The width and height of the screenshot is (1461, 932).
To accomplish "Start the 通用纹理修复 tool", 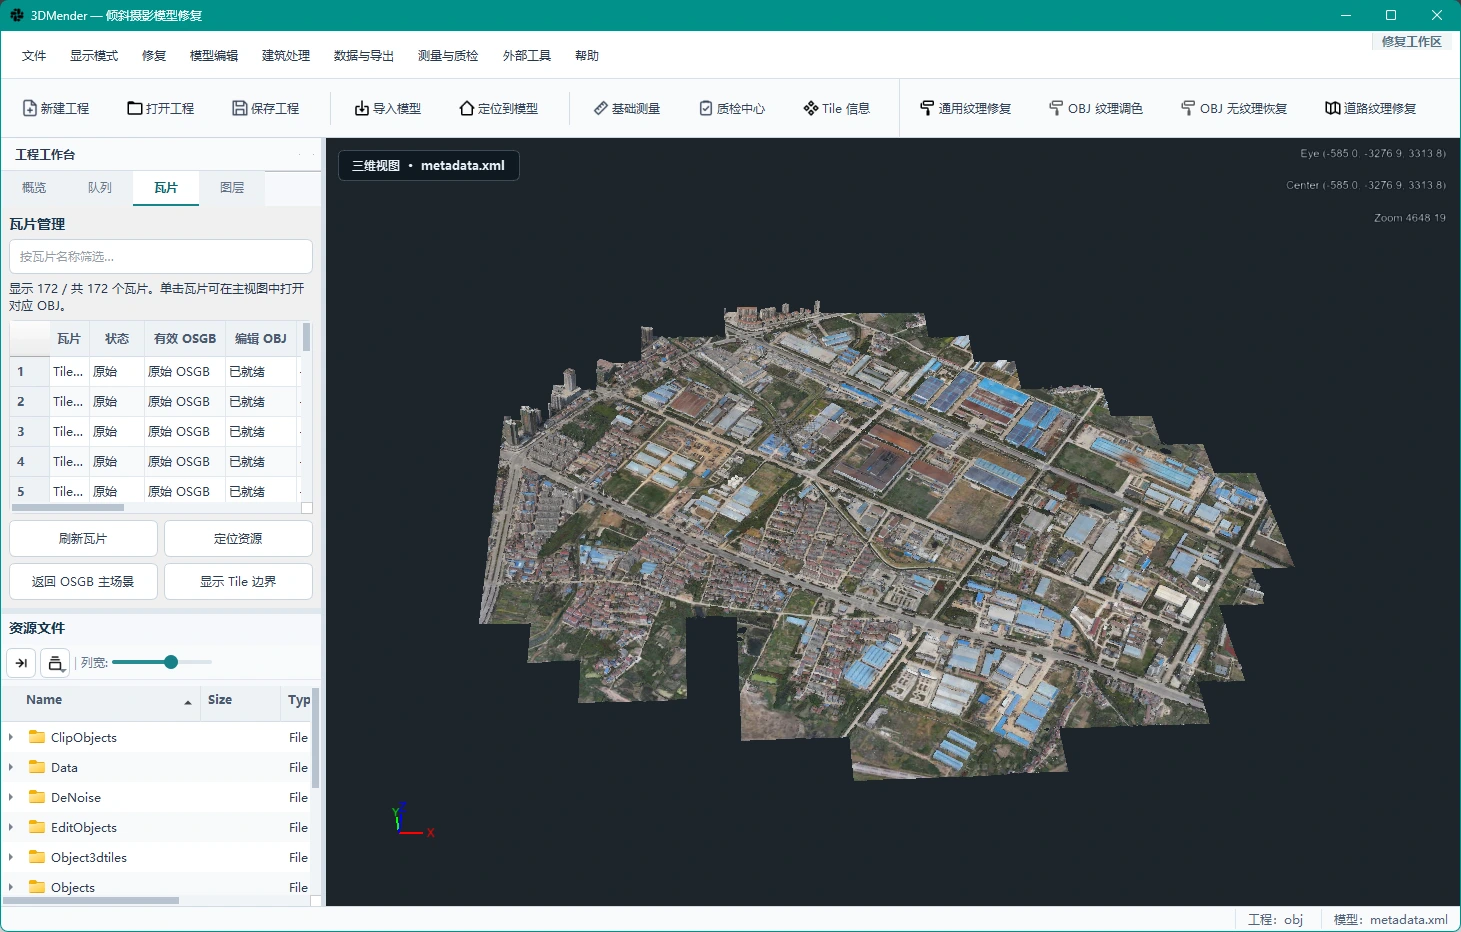I will [966, 108].
